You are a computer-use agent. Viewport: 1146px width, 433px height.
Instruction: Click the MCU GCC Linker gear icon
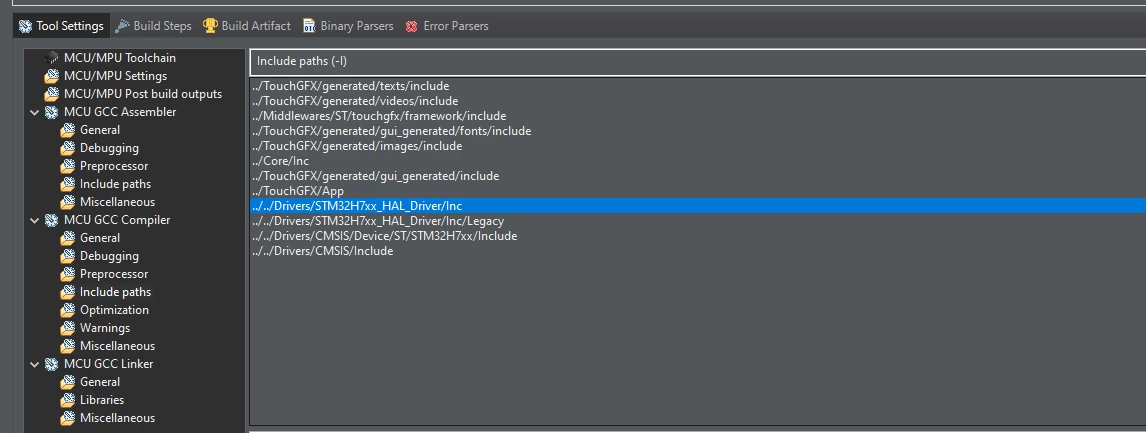pos(51,364)
